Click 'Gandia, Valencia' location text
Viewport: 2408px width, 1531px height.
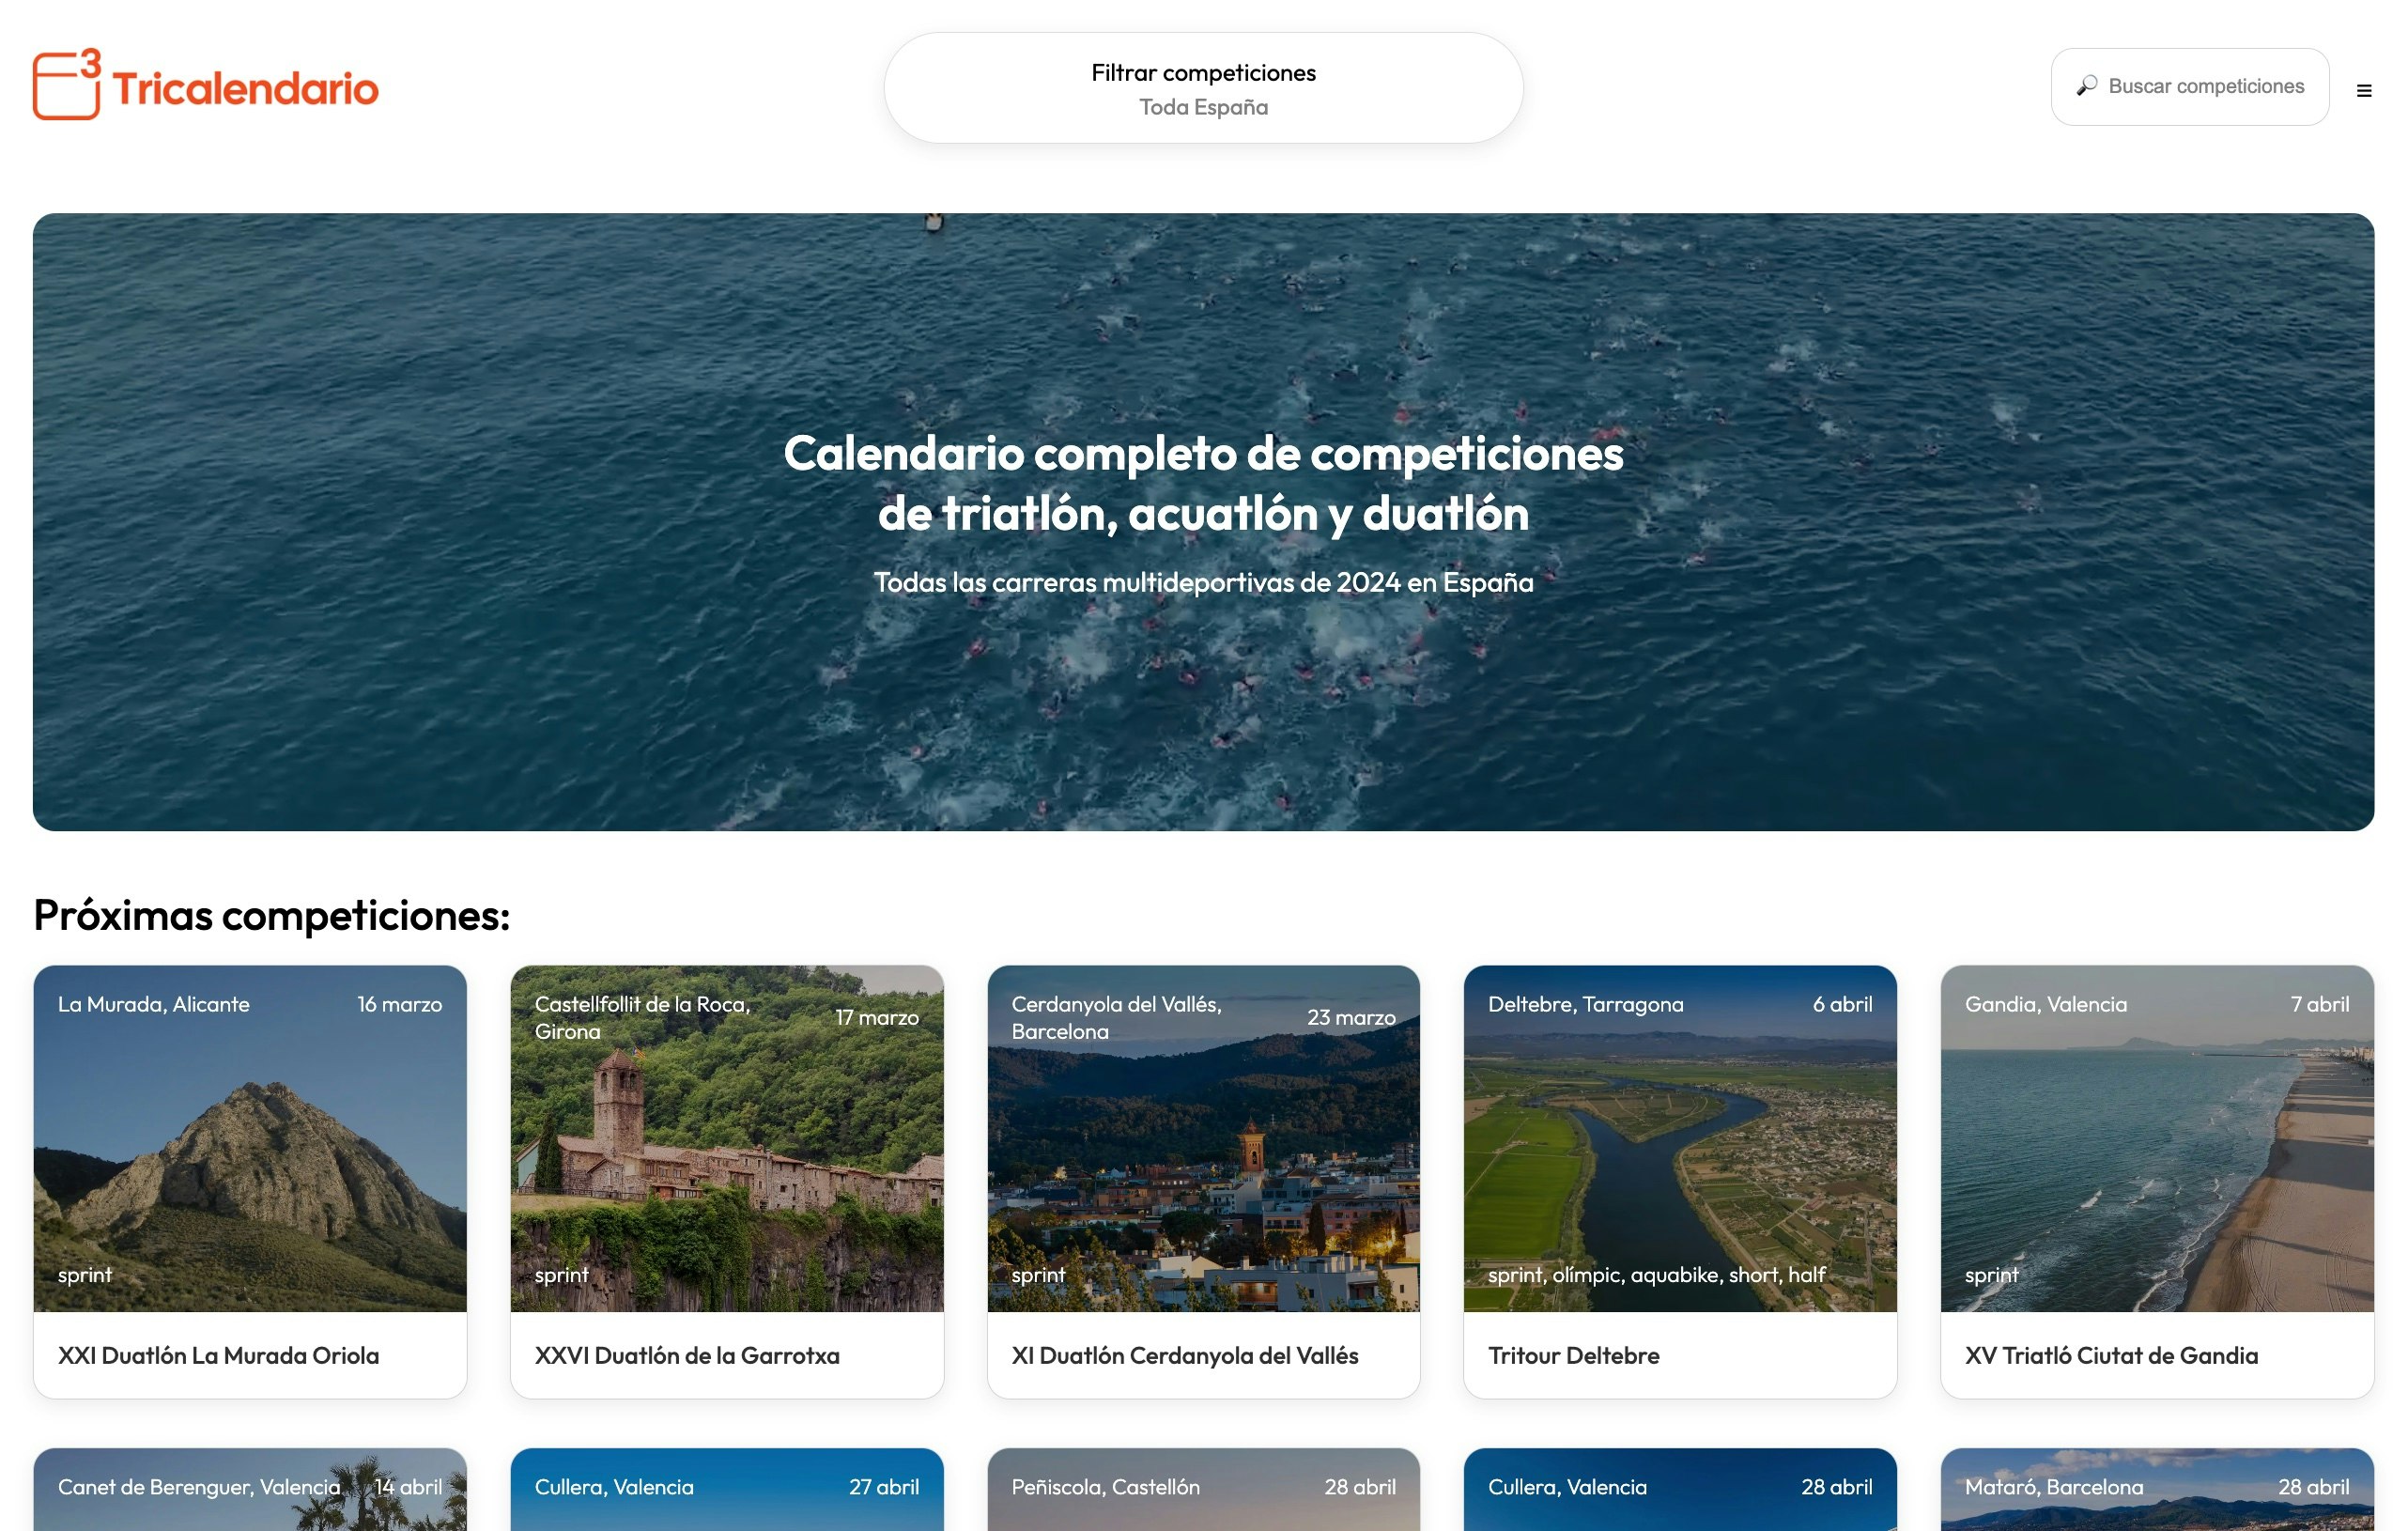click(2046, 1004)
